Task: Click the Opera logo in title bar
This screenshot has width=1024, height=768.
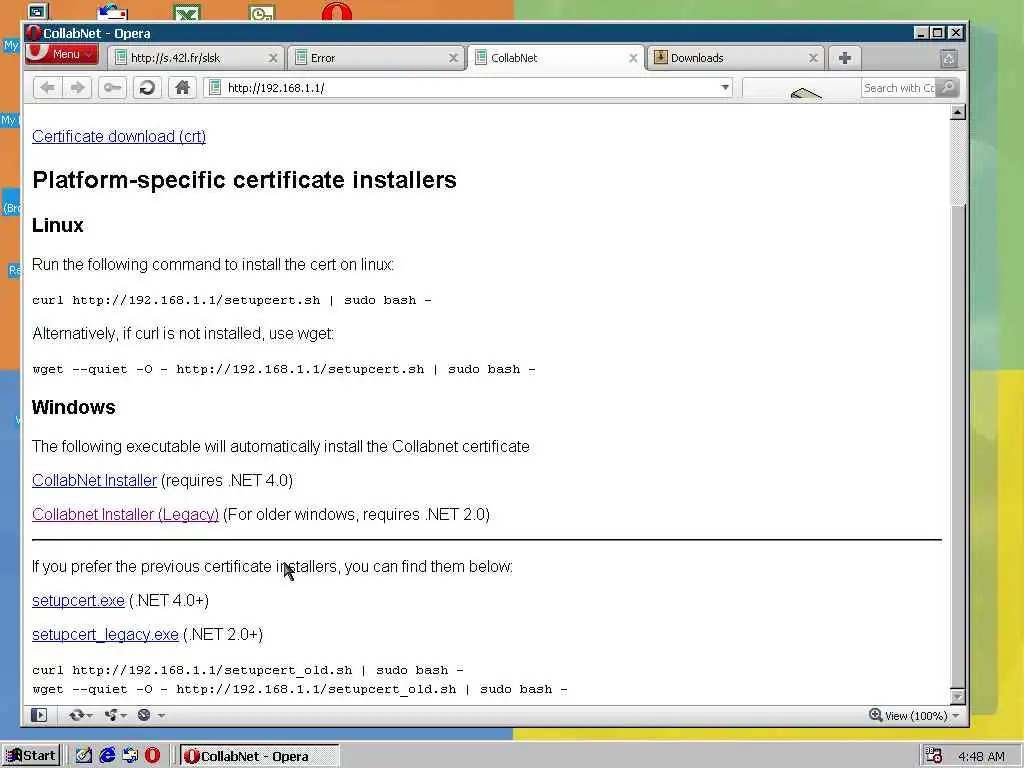Action: click(x=33, y=33)
